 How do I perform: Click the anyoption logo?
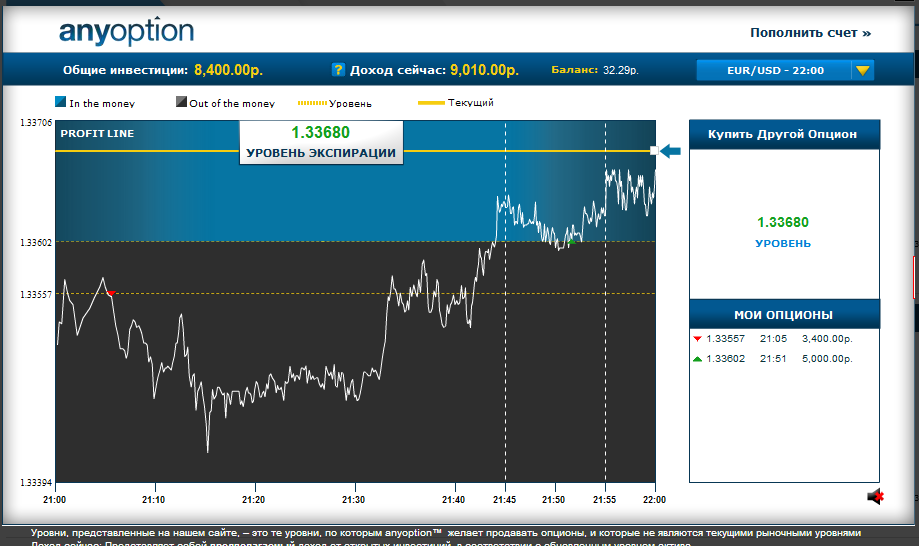[x=126, y=31]
